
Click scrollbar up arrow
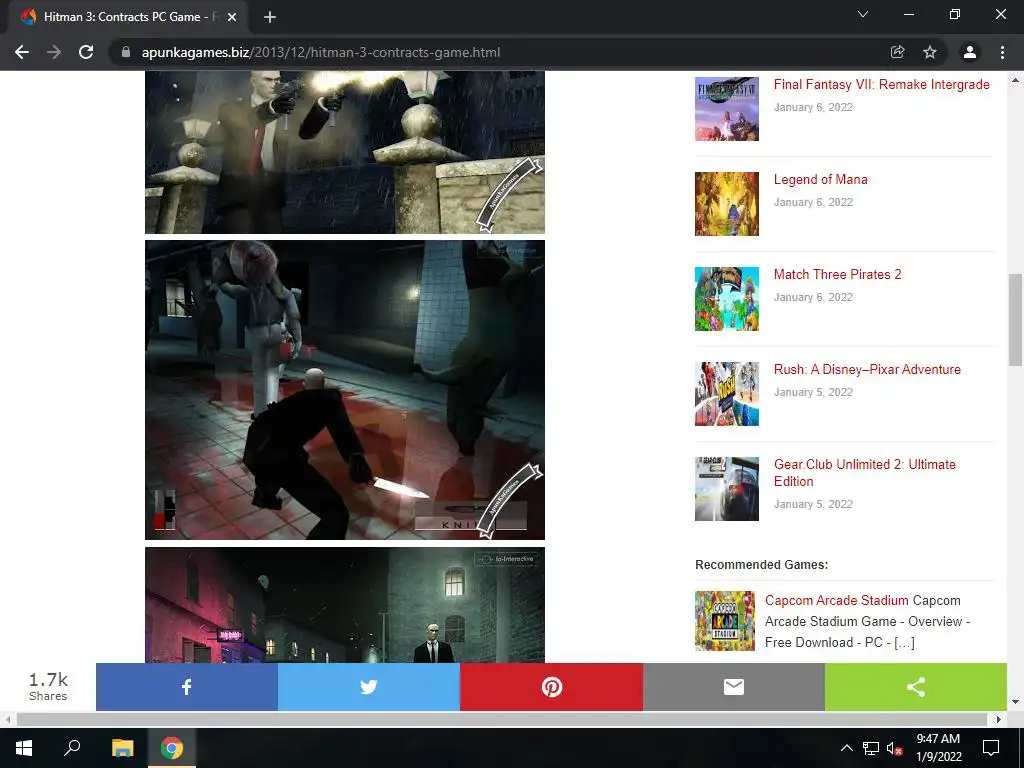(x=1015, y=80)
